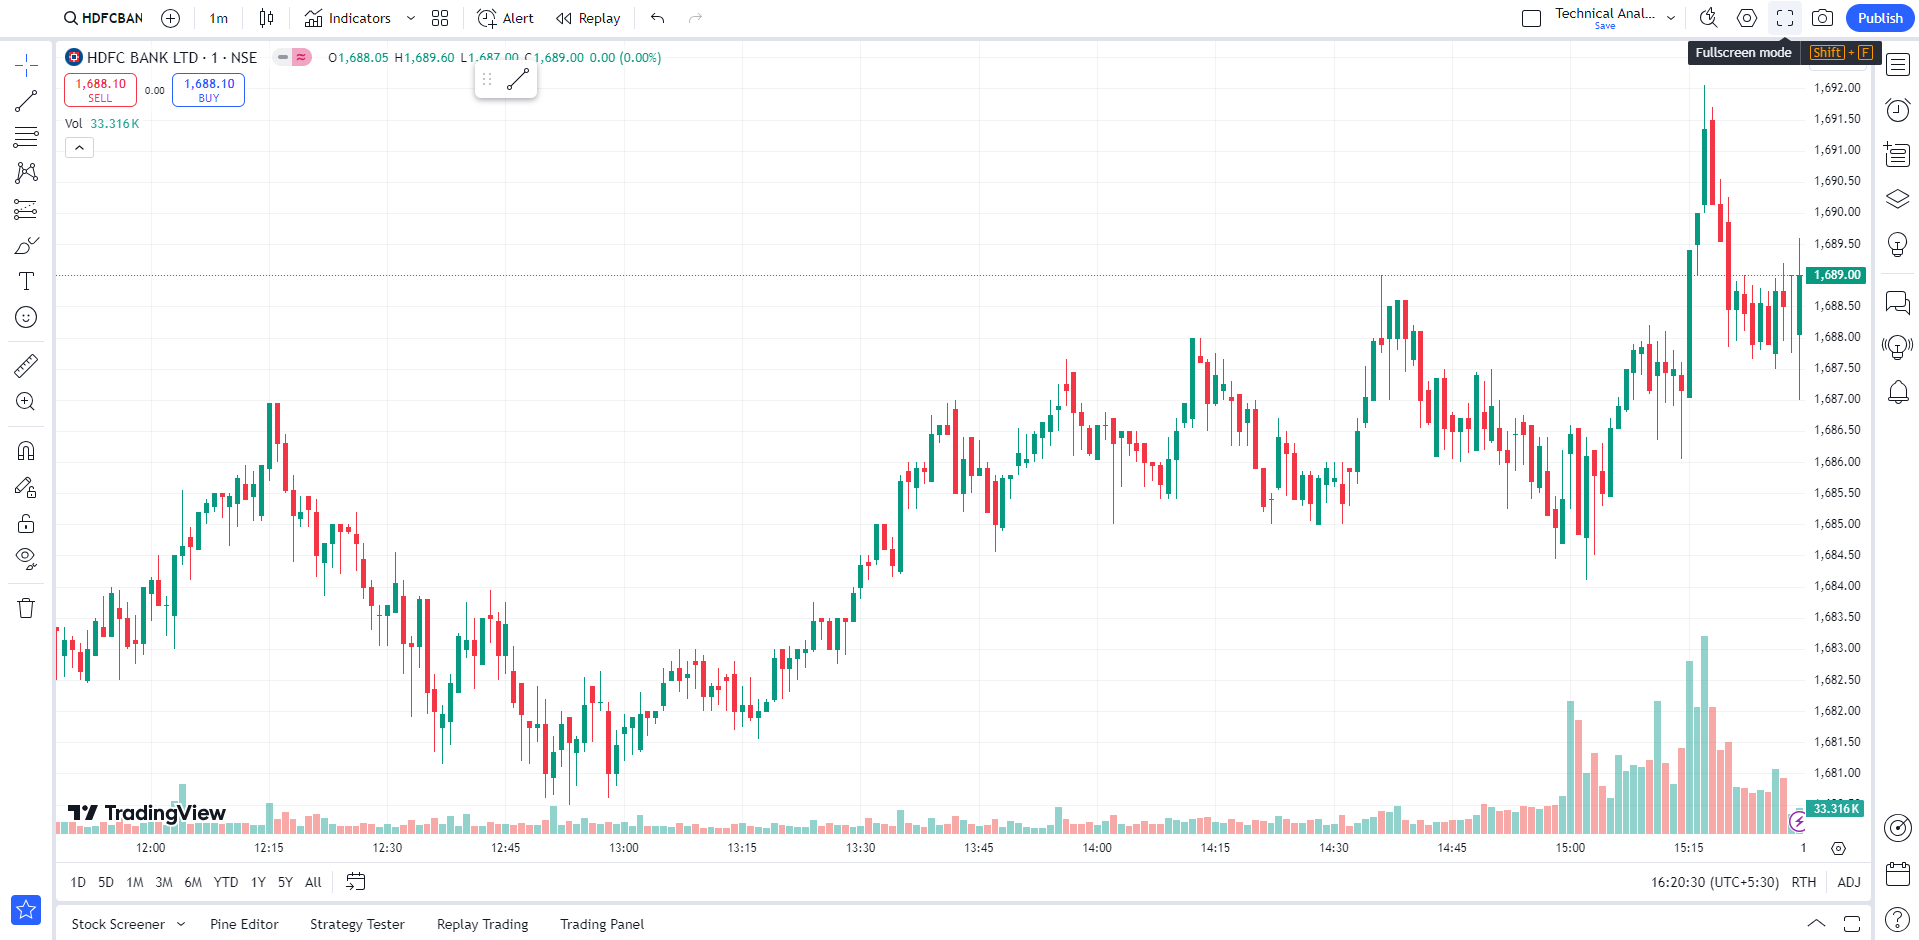
Task: Open the Replay Trading tab
Action: point(482,924)
